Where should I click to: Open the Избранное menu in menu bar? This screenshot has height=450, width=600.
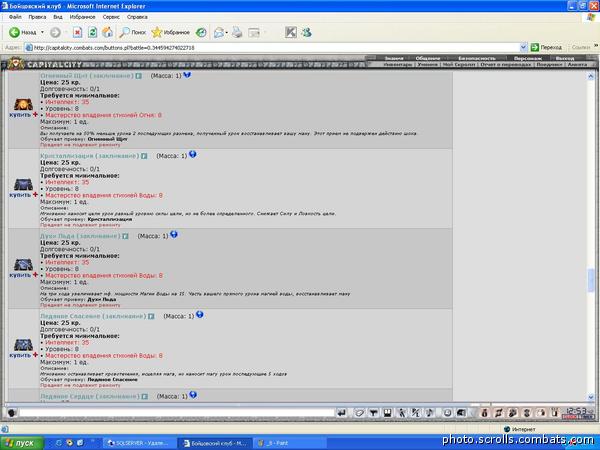click(83, 17)
